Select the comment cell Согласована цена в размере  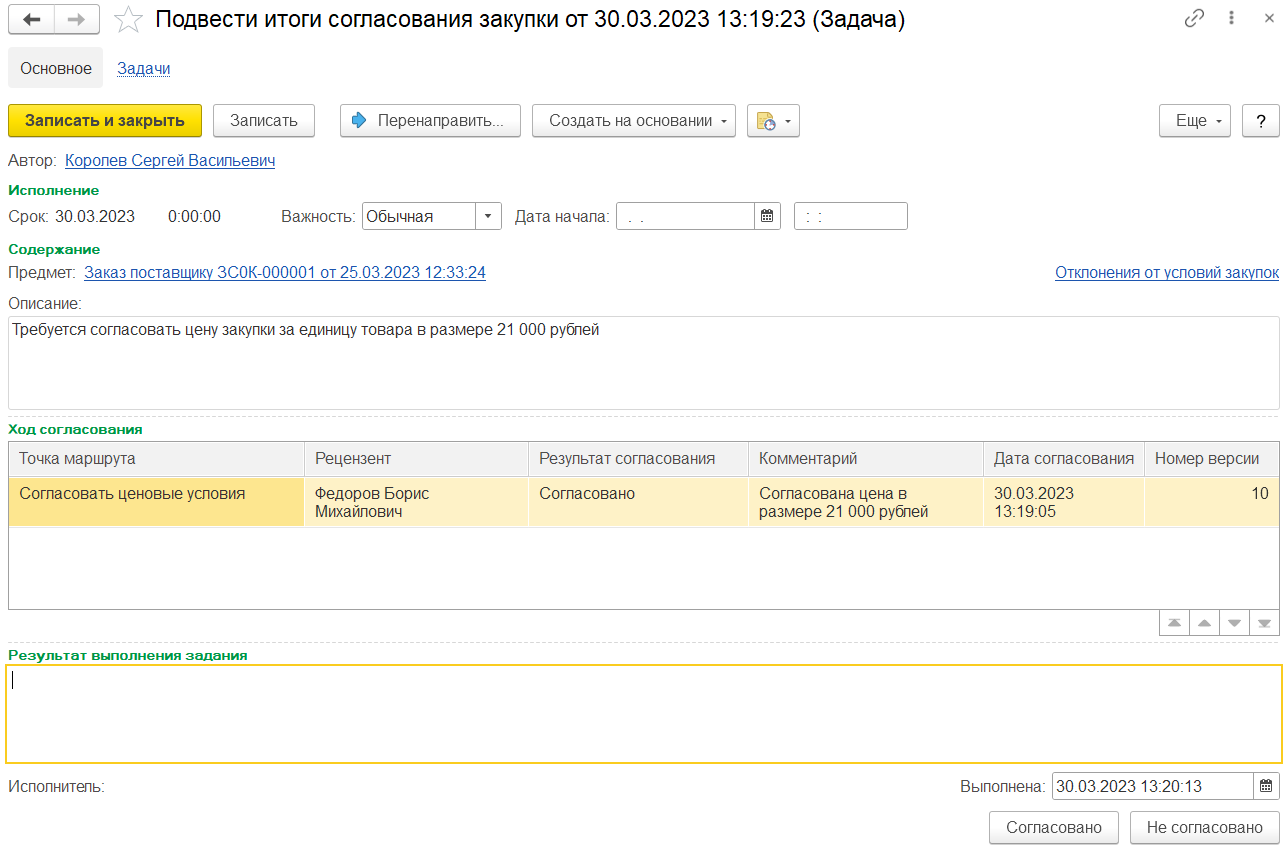pyautogui.click(x=866, y=502)
